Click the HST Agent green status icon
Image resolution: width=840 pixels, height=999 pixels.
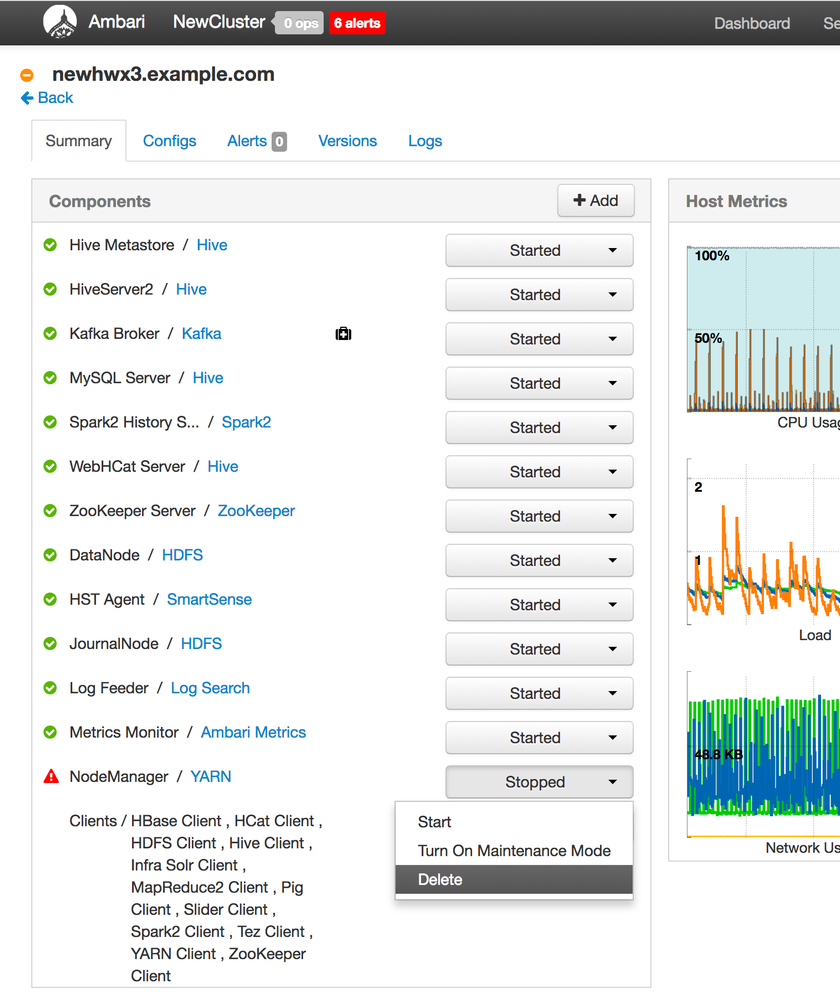(x=50, y=599)
